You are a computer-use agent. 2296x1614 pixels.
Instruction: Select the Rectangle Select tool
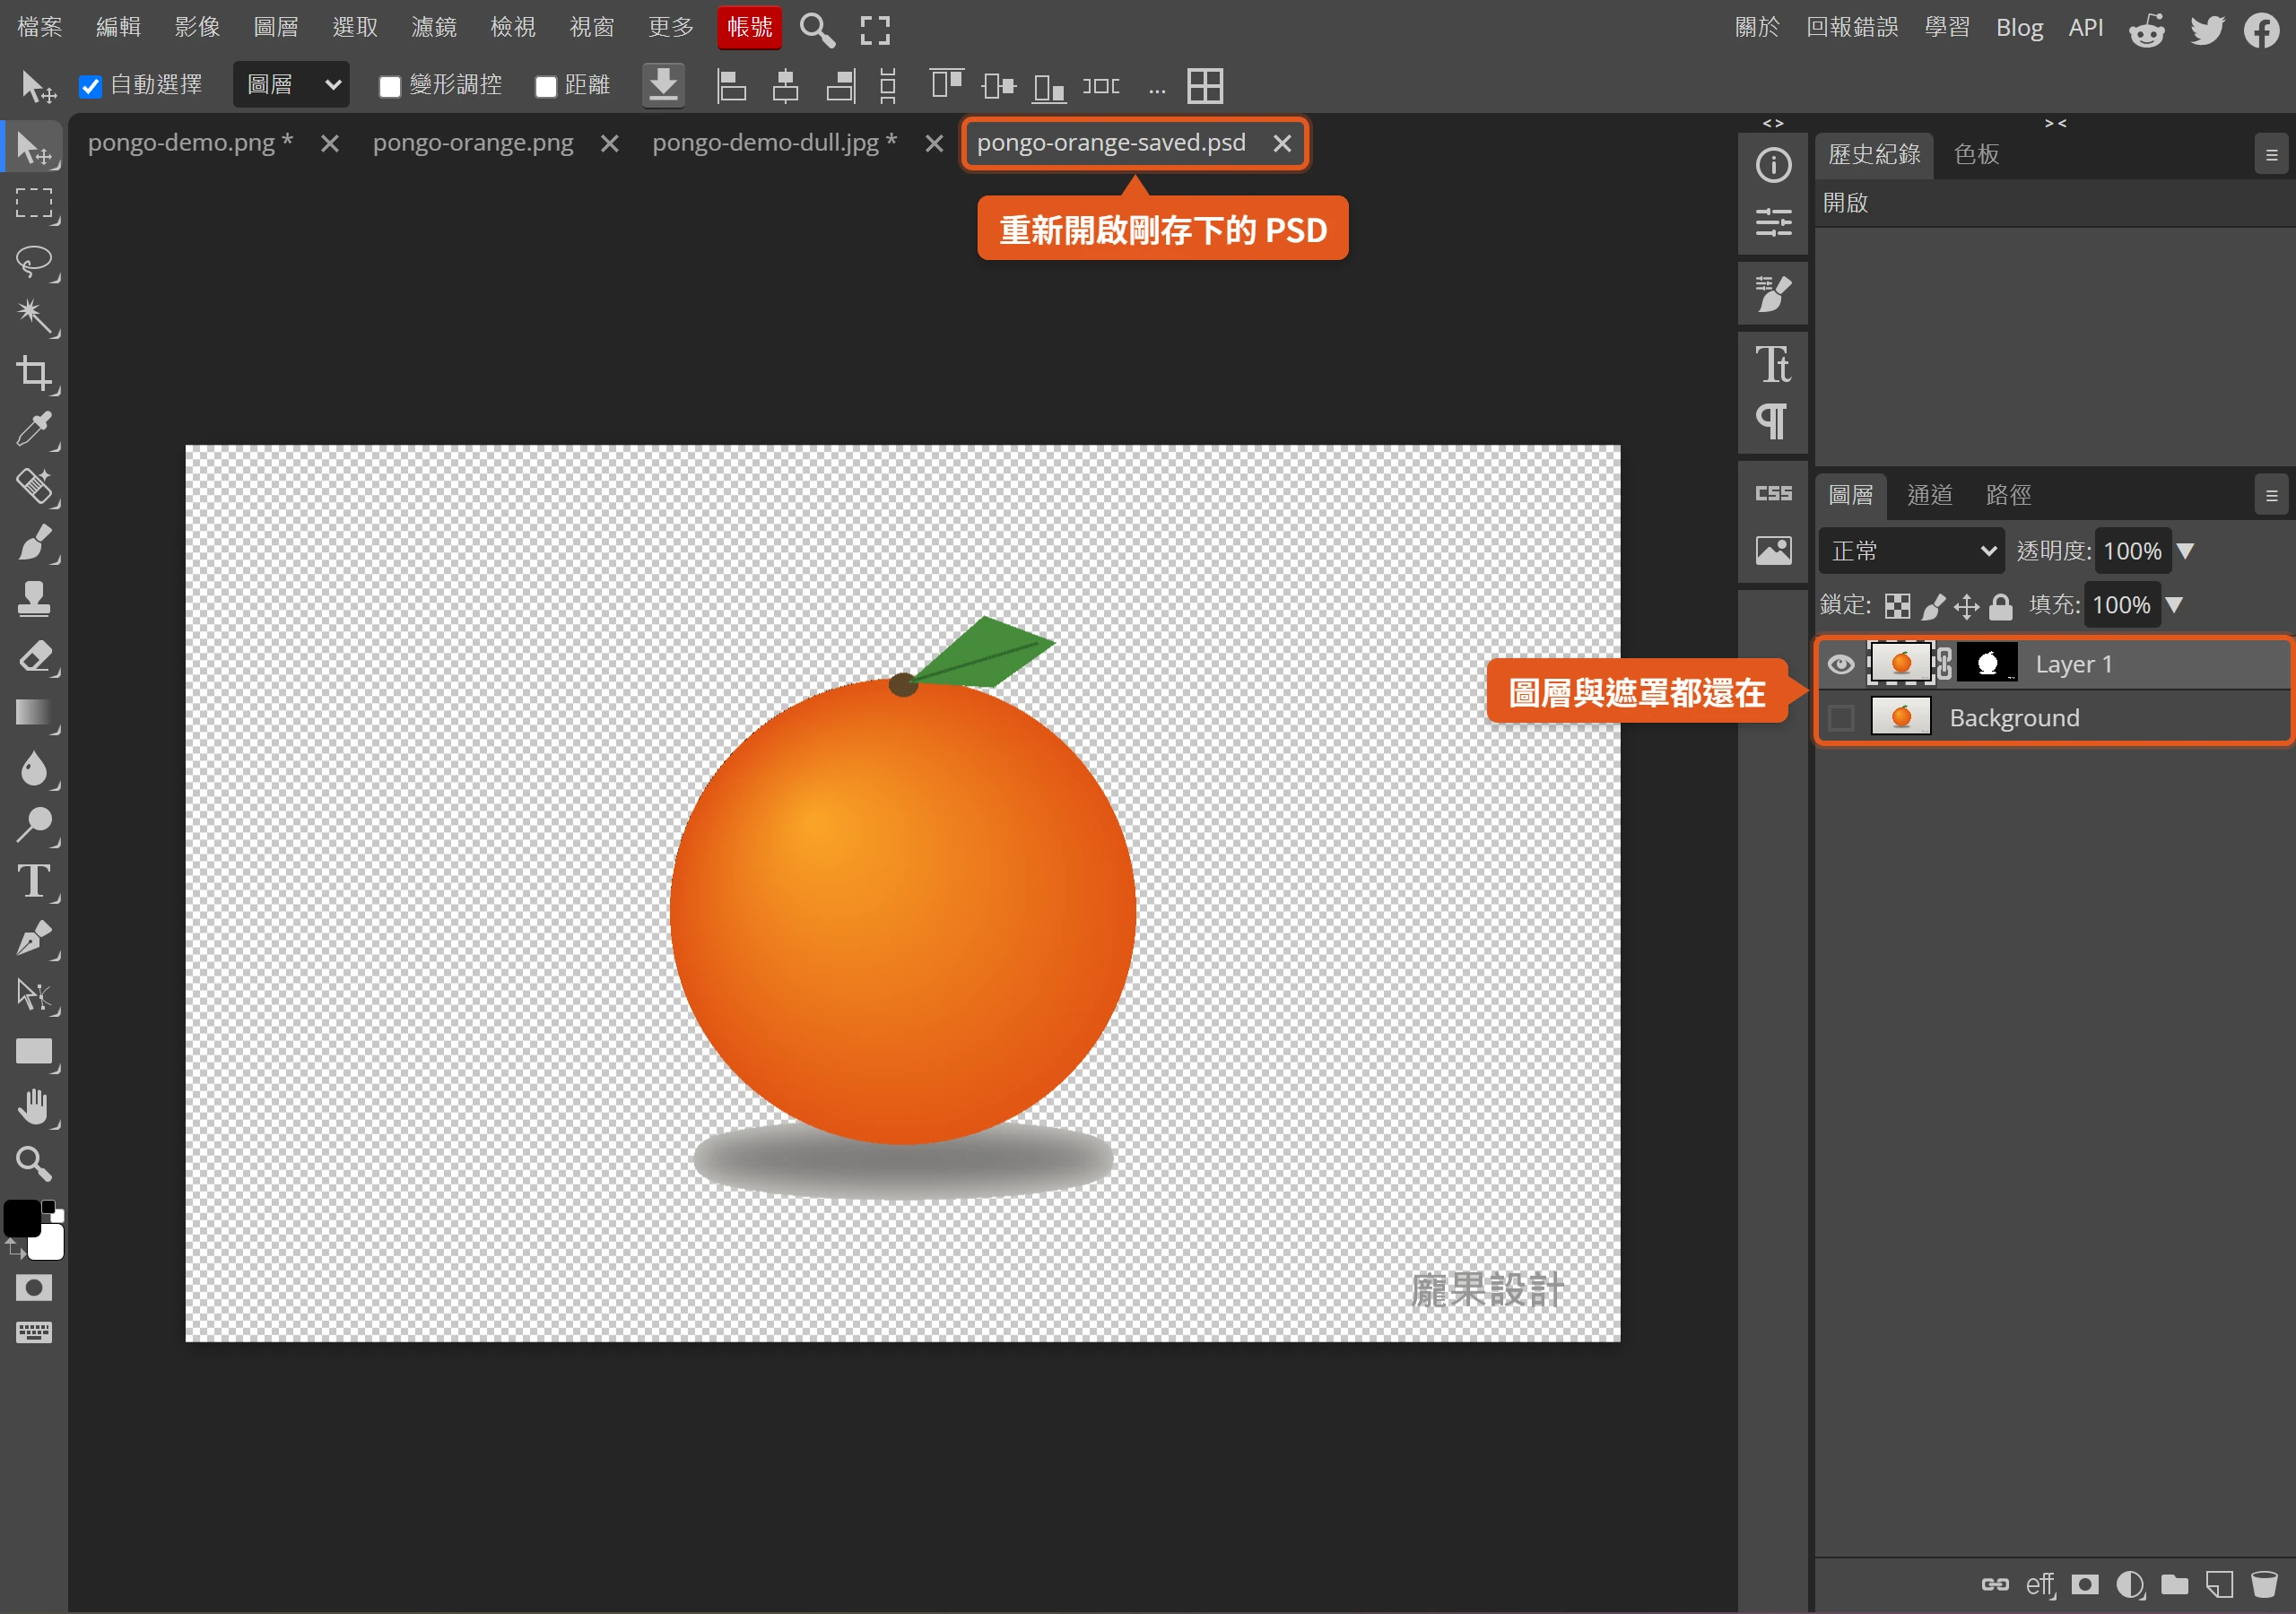pyautogui.click(x=34, y=203)
